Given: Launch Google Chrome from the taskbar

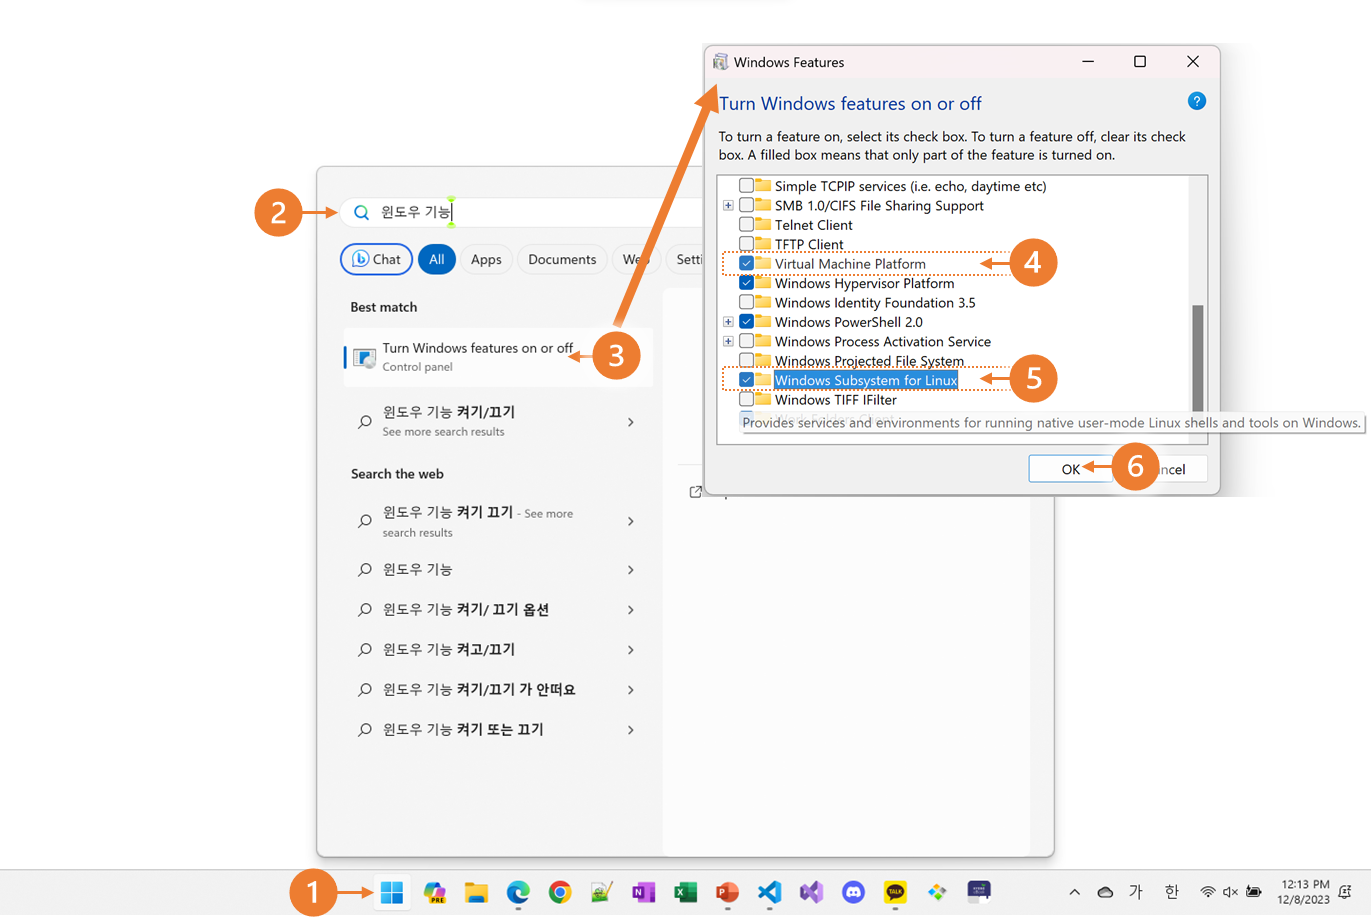Looking at the screenshot, I should coord(560,892).
